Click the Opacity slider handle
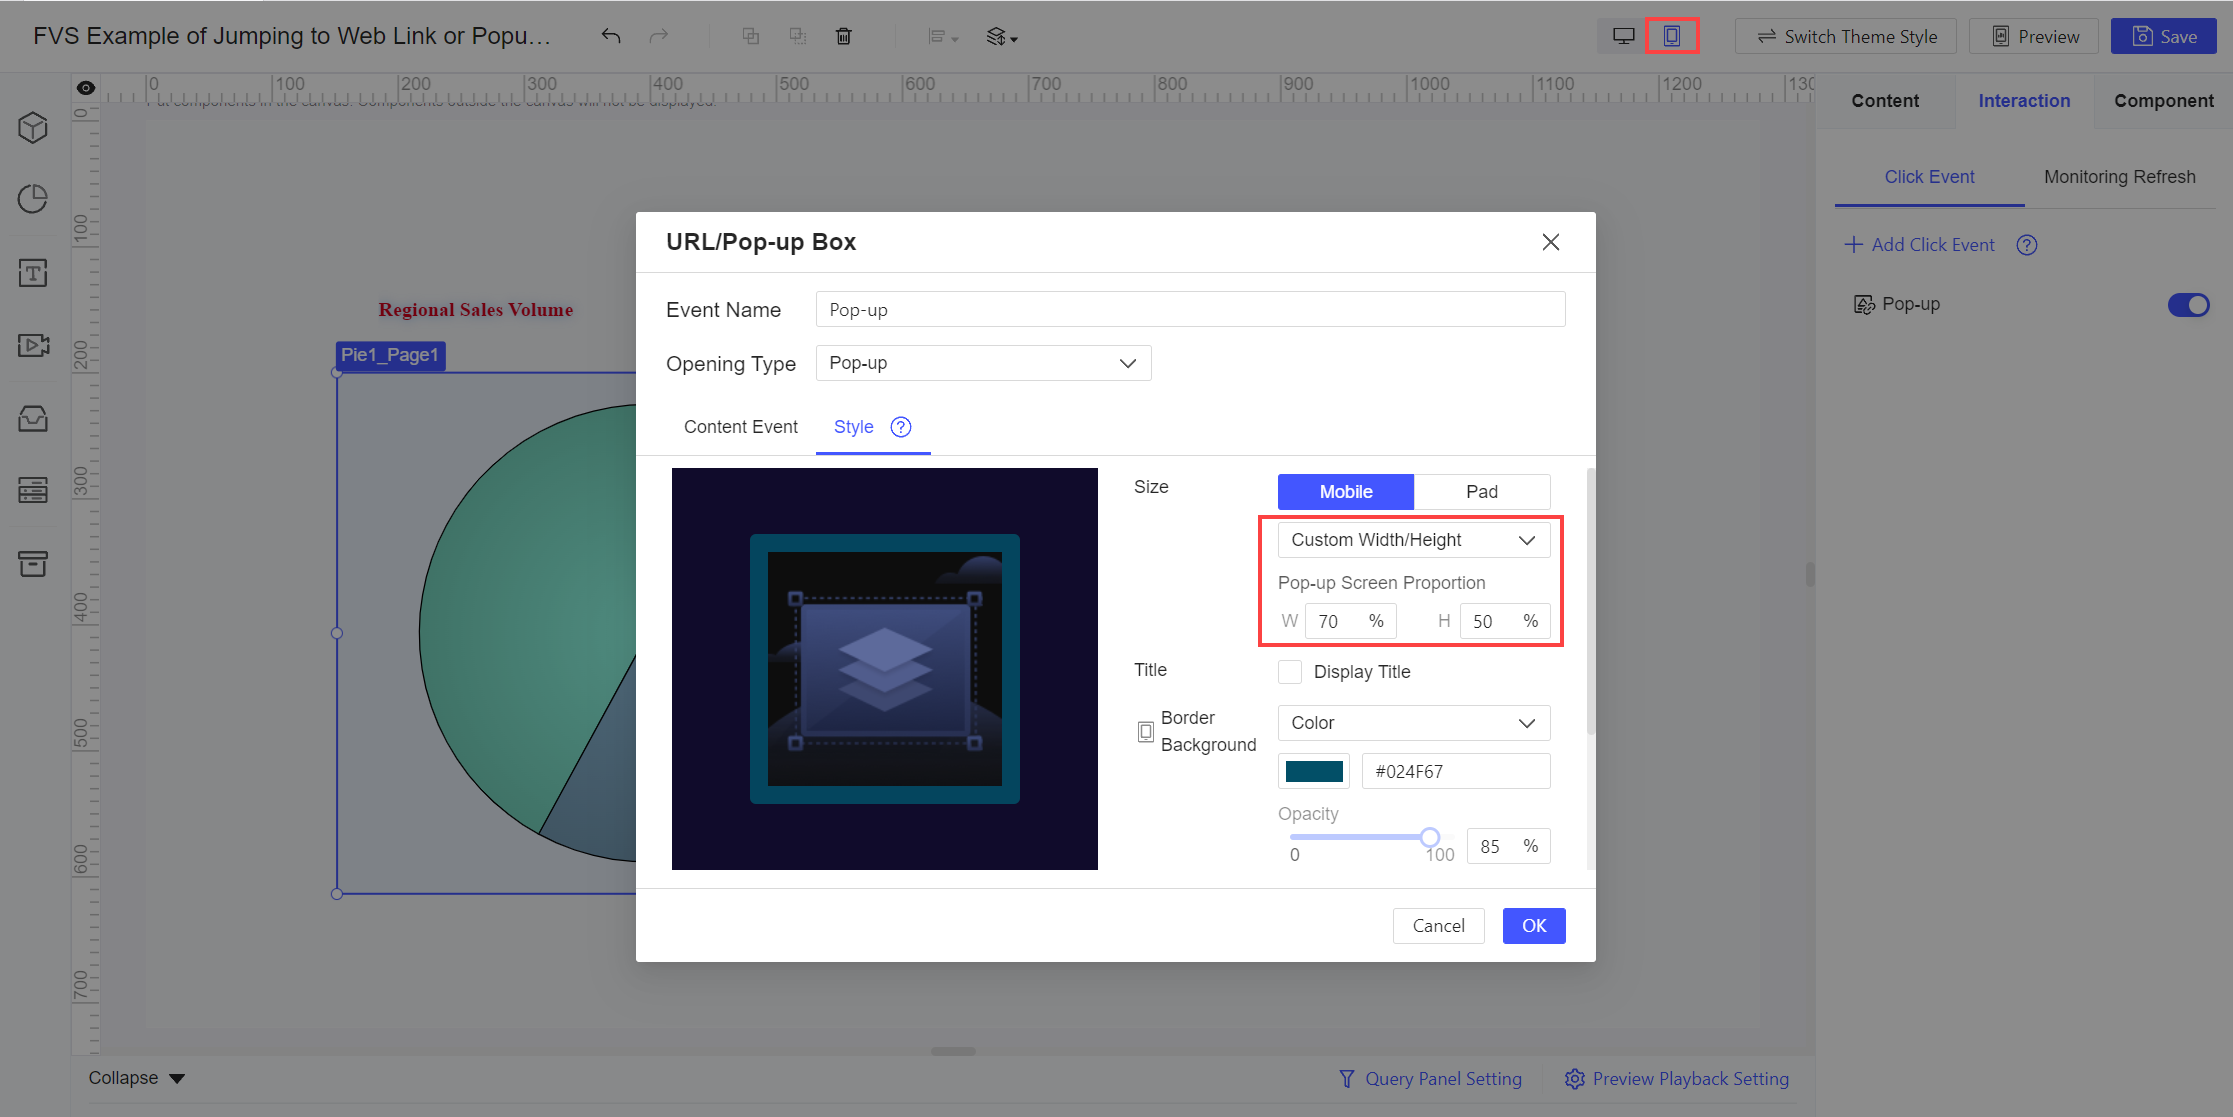This screenshot has height=1117, width=2233. [x=1430, y=837]
